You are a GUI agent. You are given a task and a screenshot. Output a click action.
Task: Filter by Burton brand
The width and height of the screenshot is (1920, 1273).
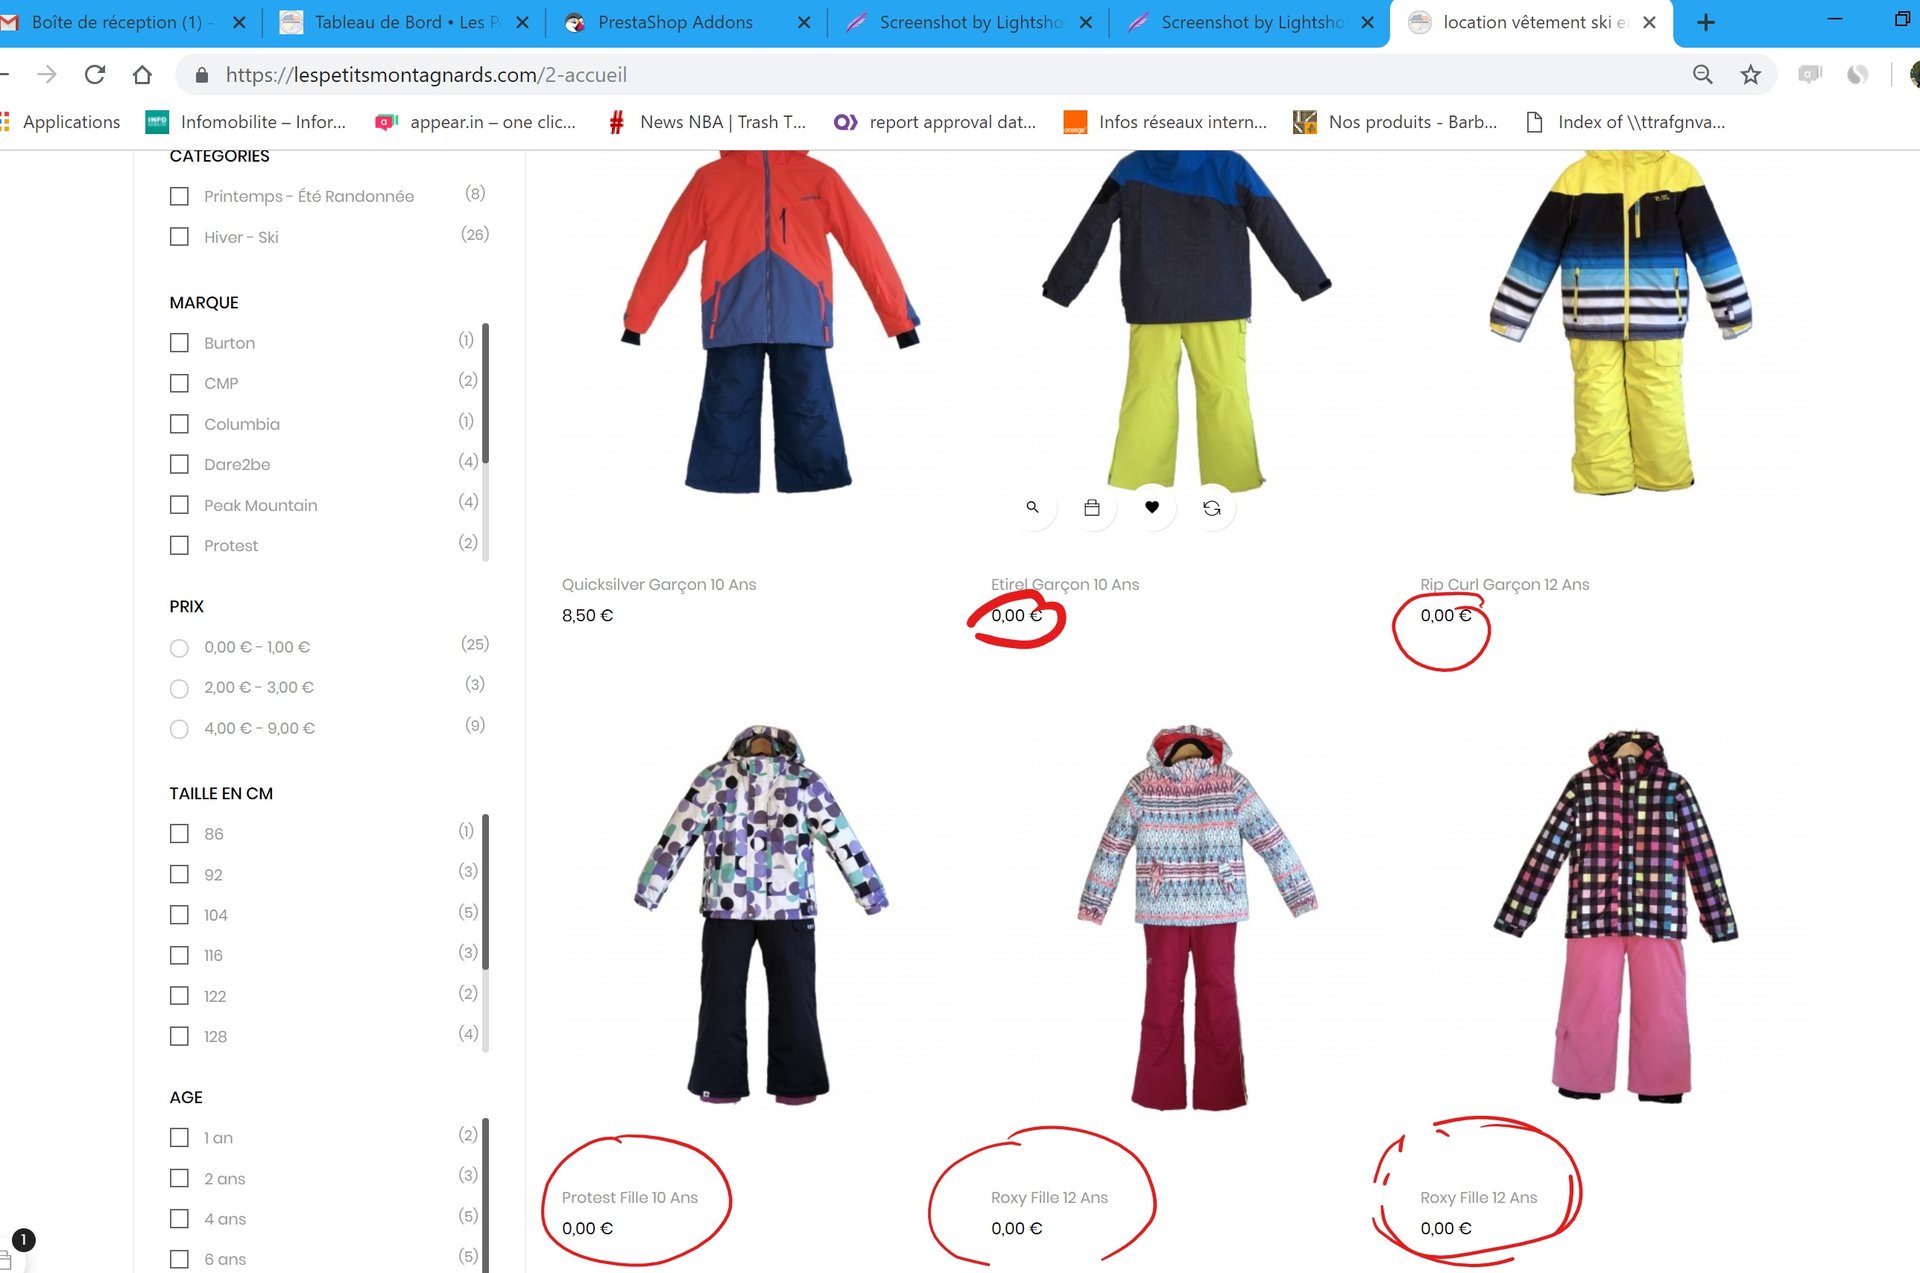tap(179, 343)
